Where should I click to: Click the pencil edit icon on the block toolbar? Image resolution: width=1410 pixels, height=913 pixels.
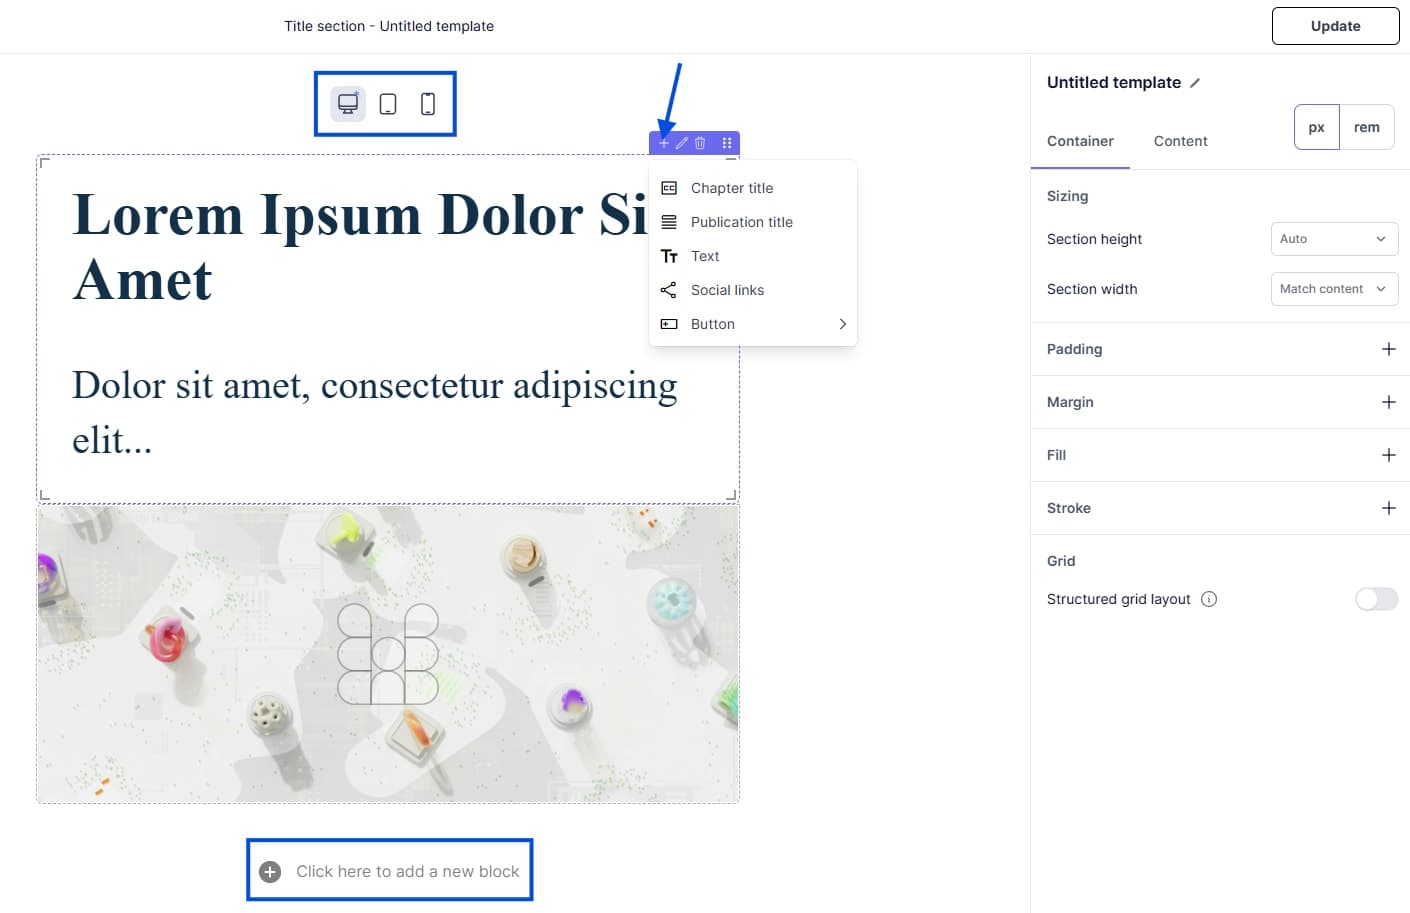click(x=682, y=142)
